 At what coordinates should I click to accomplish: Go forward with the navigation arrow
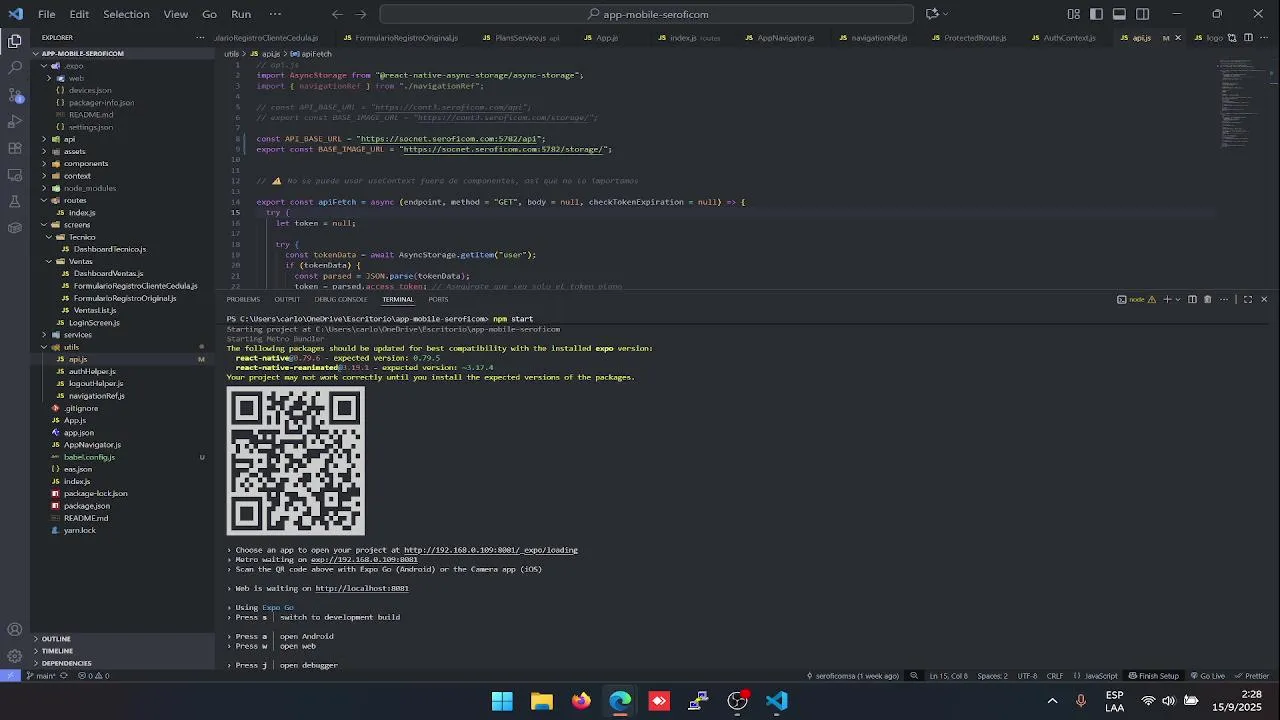pyautogui.click(x=361, y=14)
